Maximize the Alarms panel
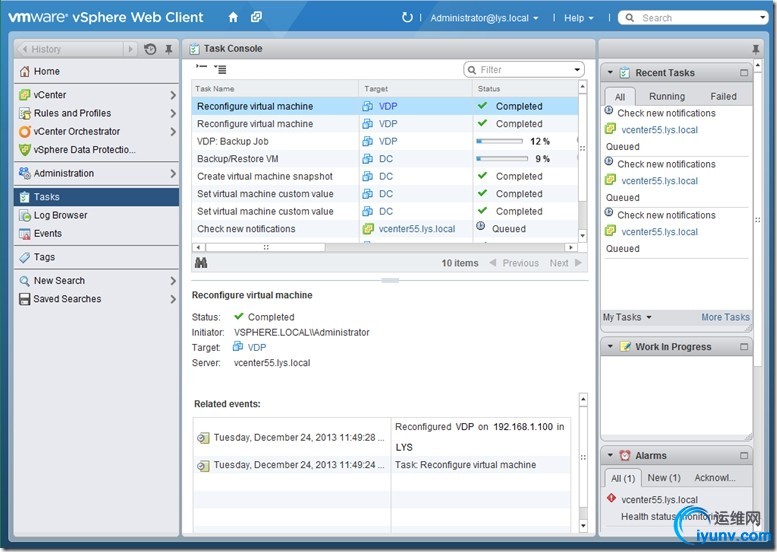The height and width of the screenshot is (552, 777). [x=744, y=455]
